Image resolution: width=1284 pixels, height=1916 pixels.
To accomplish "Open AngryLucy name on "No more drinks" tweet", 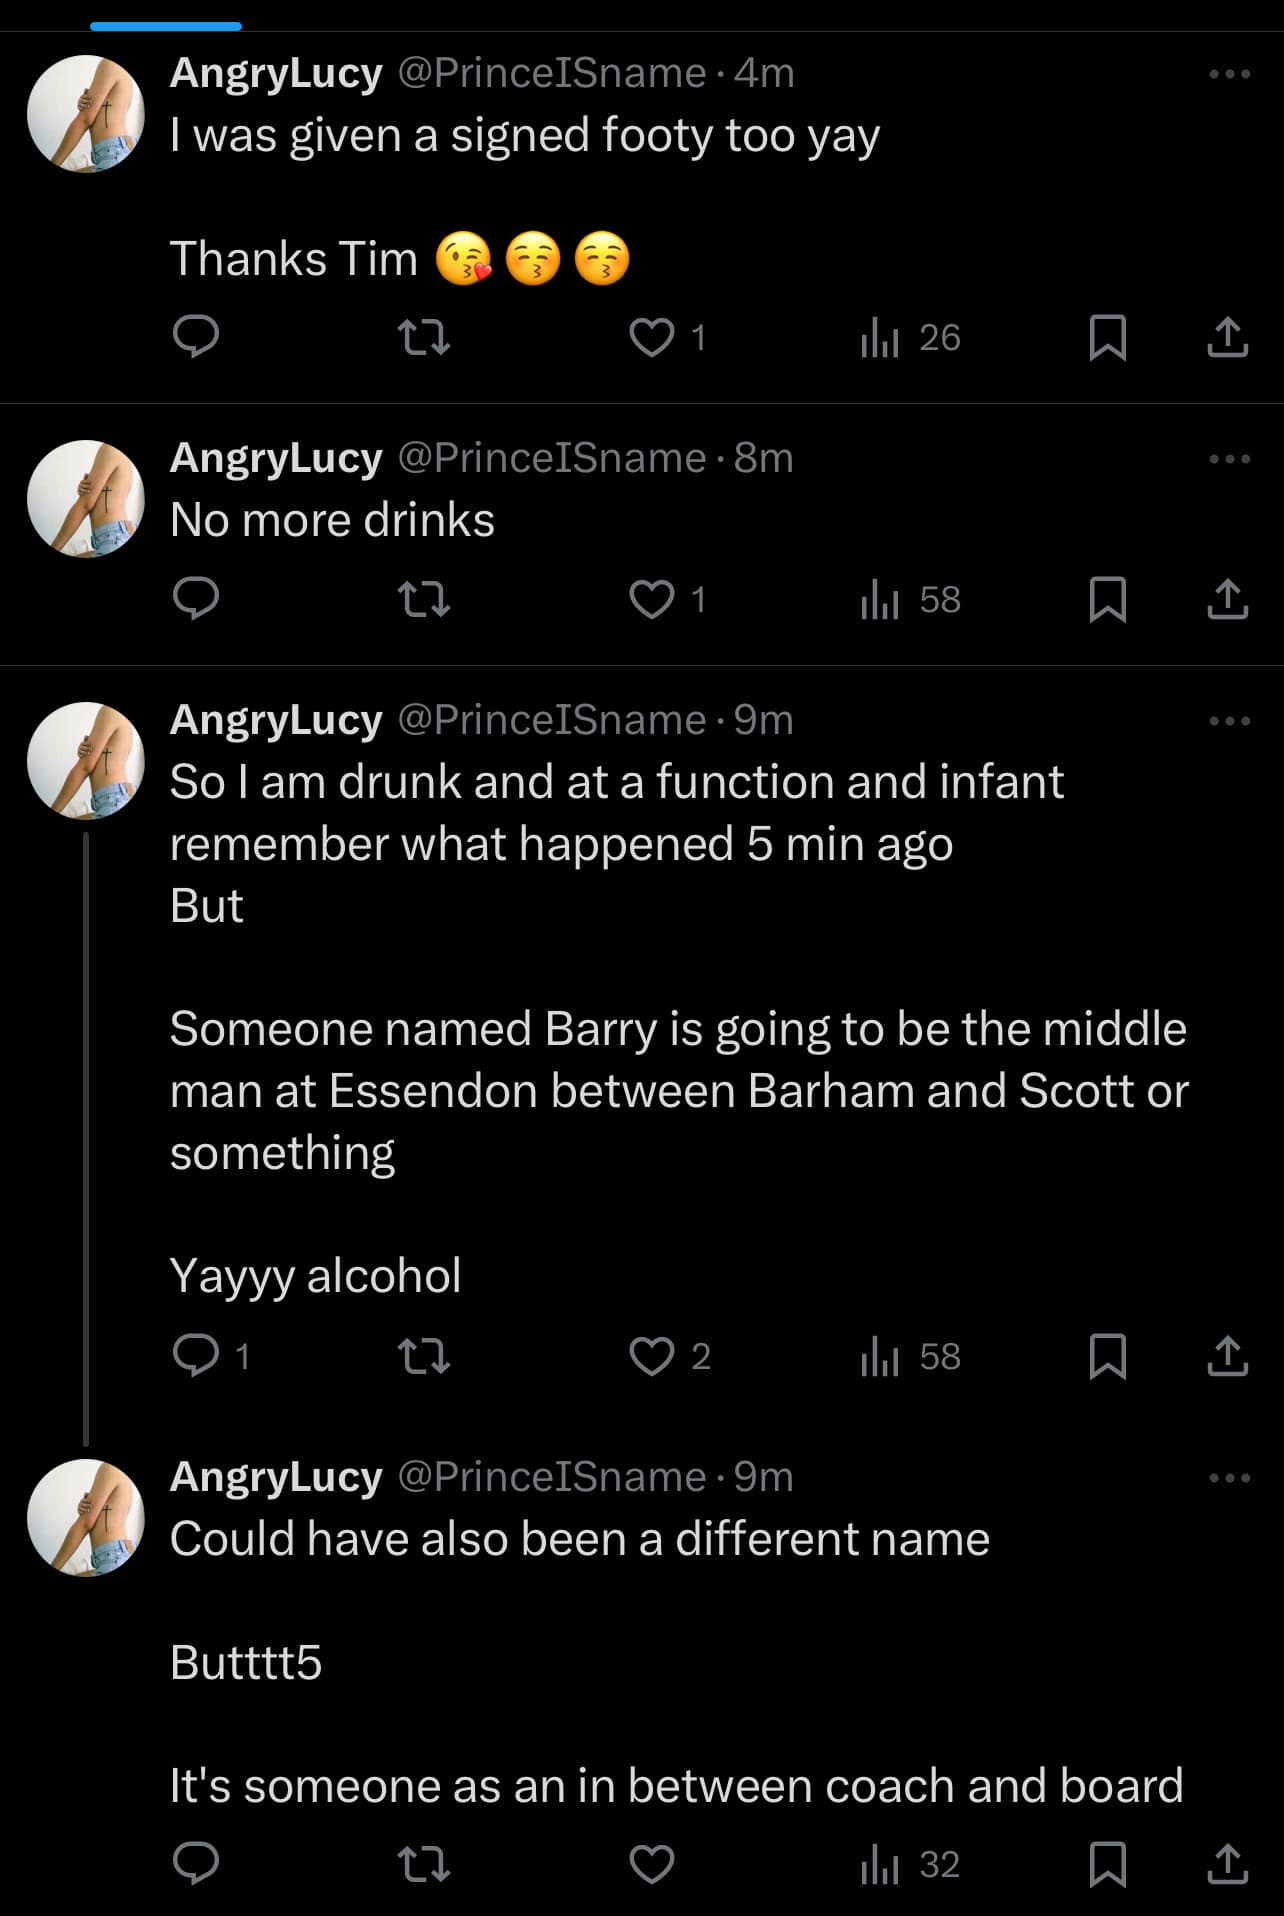I will [276, 458].
